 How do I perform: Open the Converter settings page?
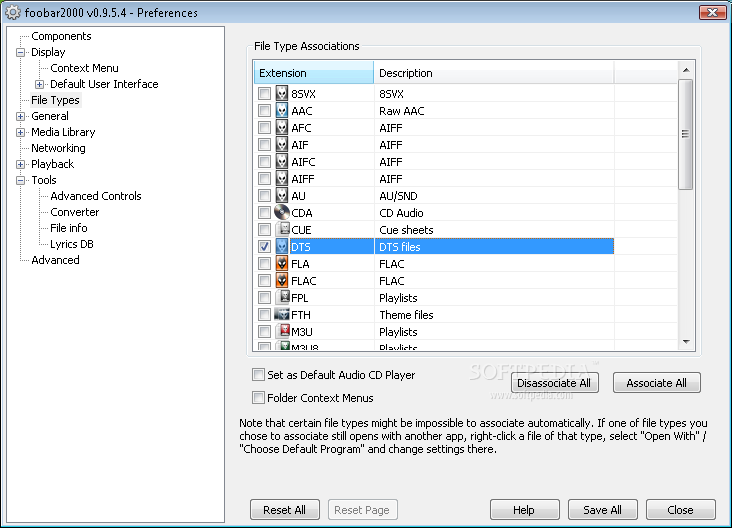(75, 212)
